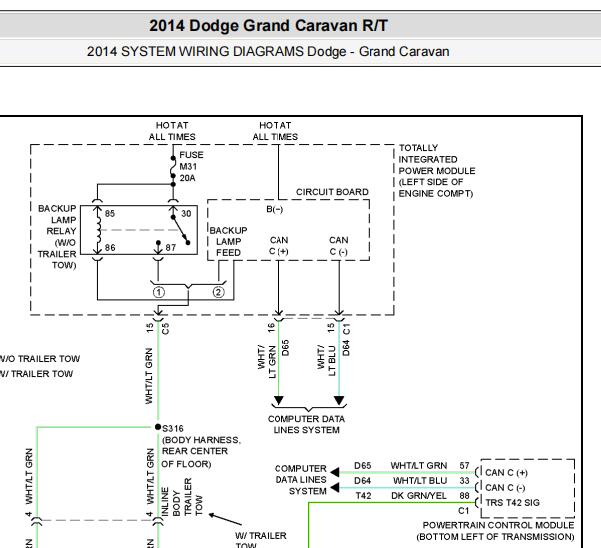Select the 'BACKUP LAMP FEED' label

[x=228, y=241]
